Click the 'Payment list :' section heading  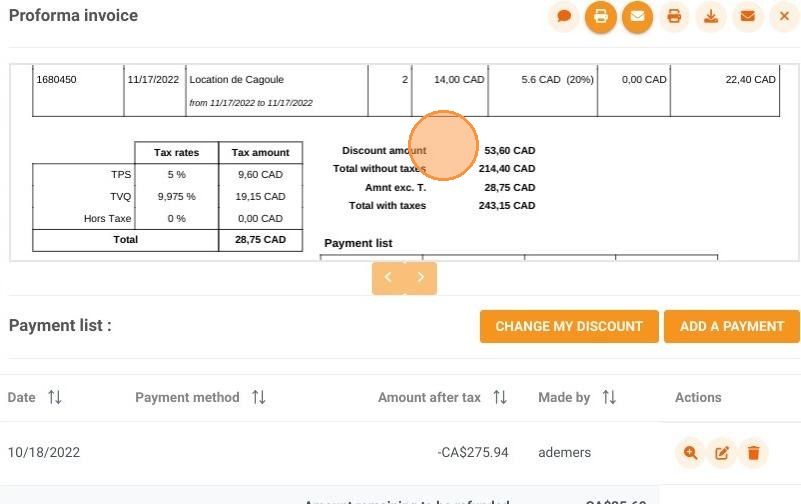(x=60, y=325)
